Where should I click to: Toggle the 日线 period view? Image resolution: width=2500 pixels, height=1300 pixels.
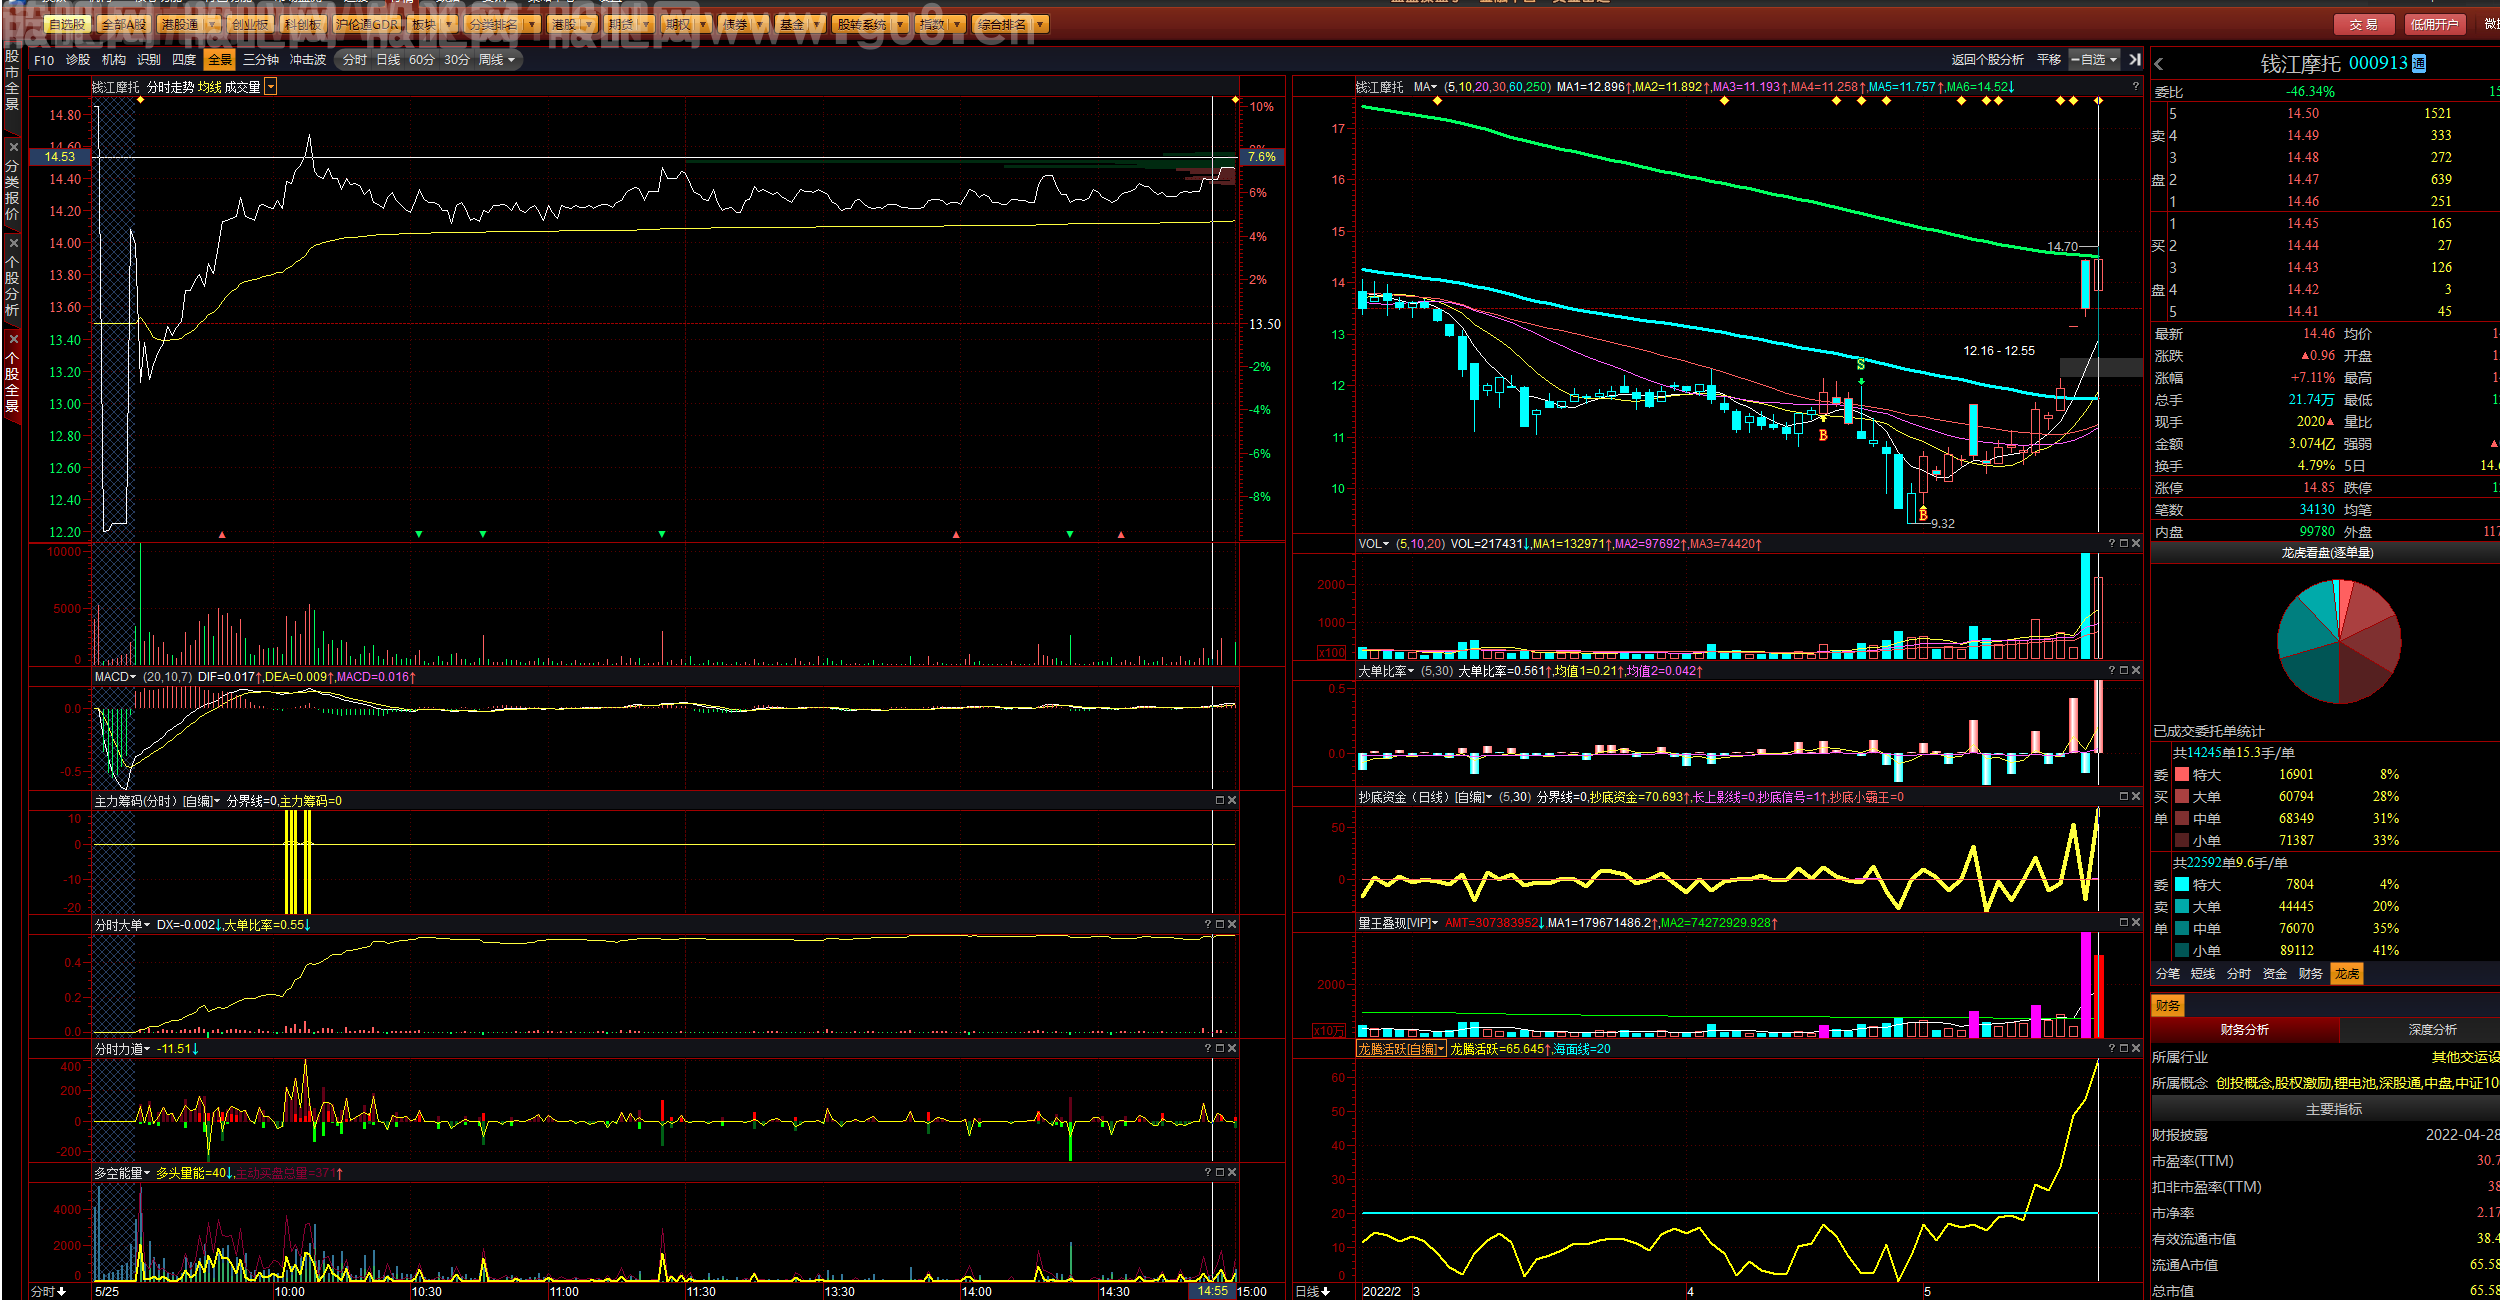(388, 60)
